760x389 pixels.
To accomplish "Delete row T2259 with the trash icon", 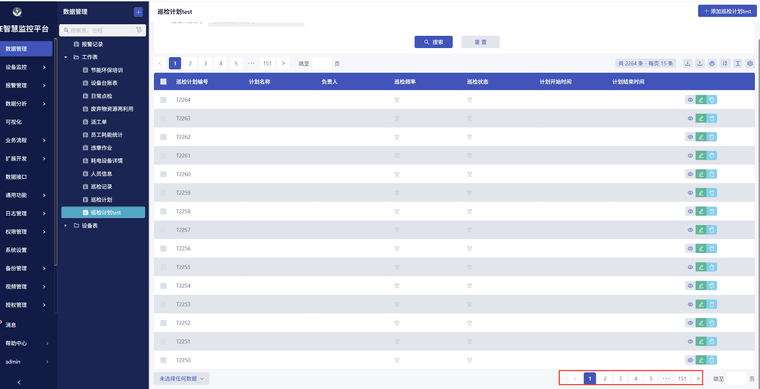I will (x=712, y=193).
